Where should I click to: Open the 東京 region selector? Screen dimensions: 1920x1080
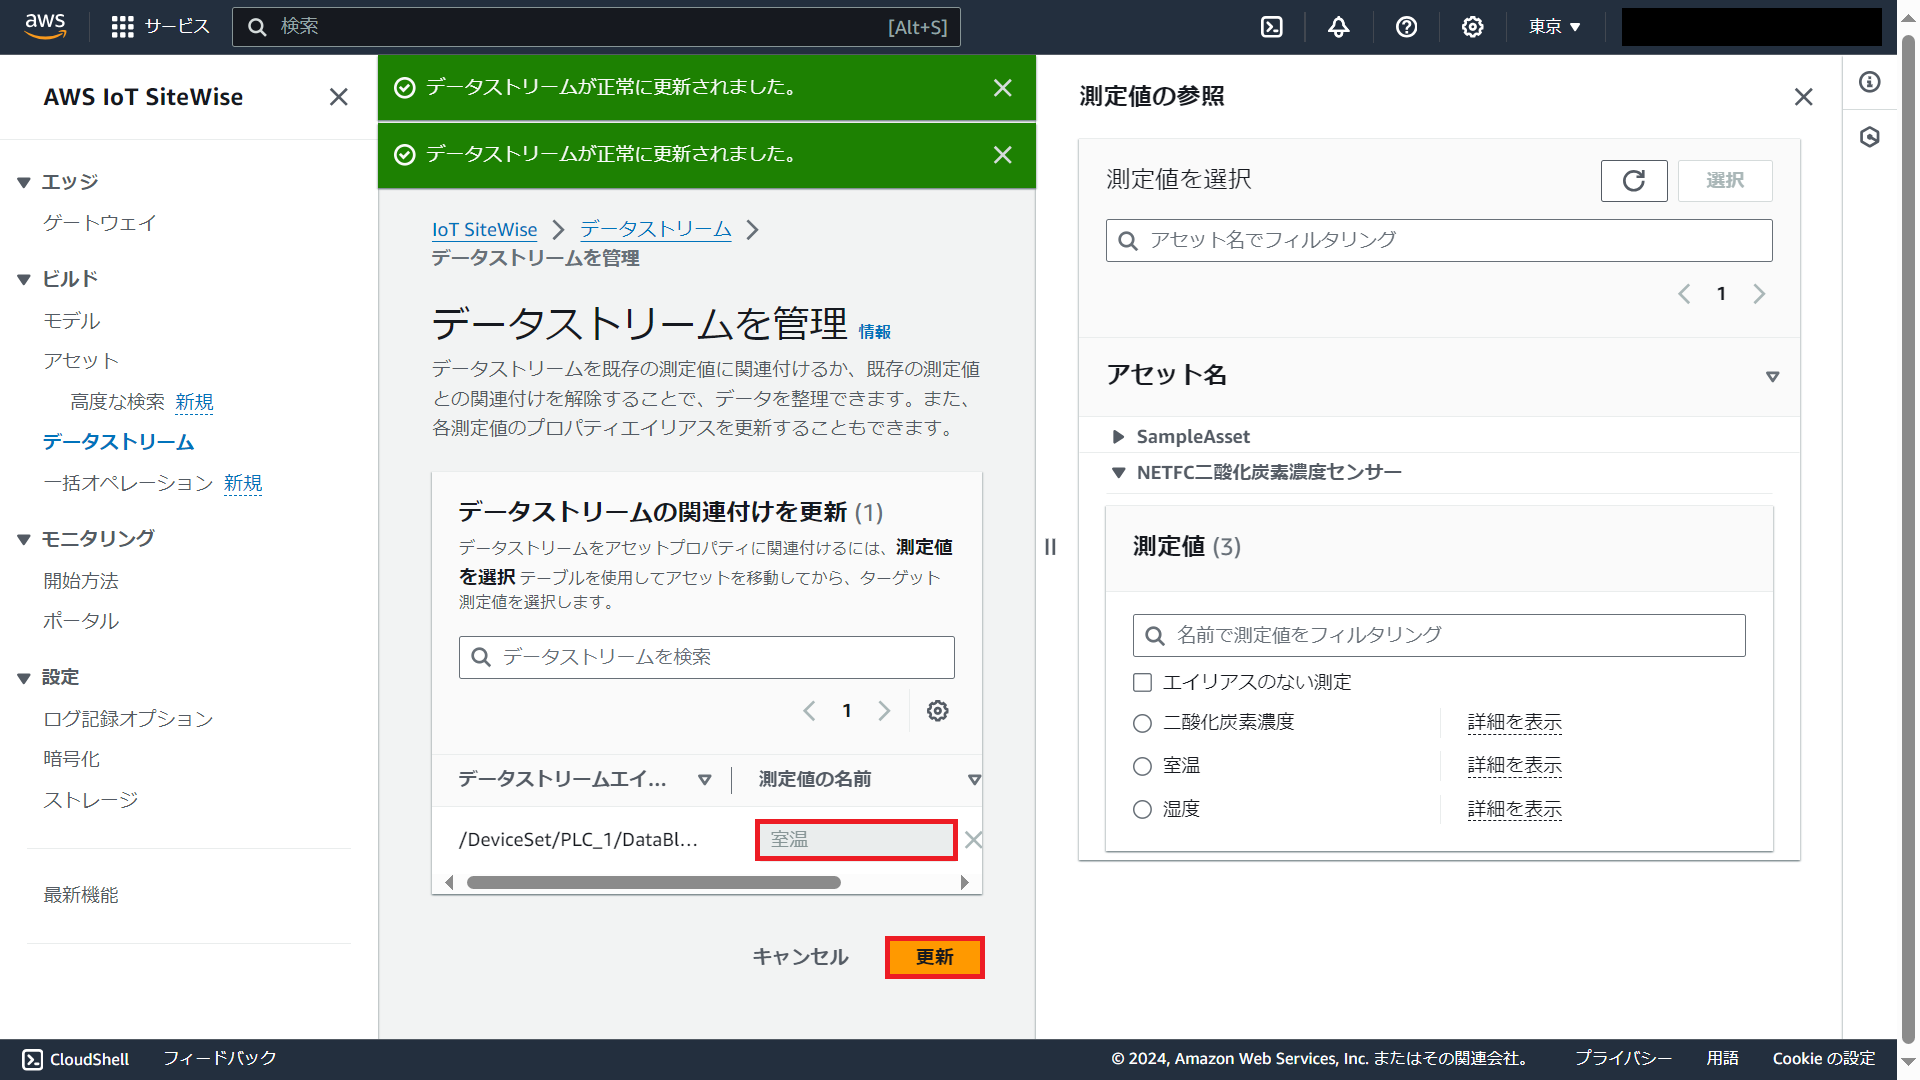(x=1552, y=27)
